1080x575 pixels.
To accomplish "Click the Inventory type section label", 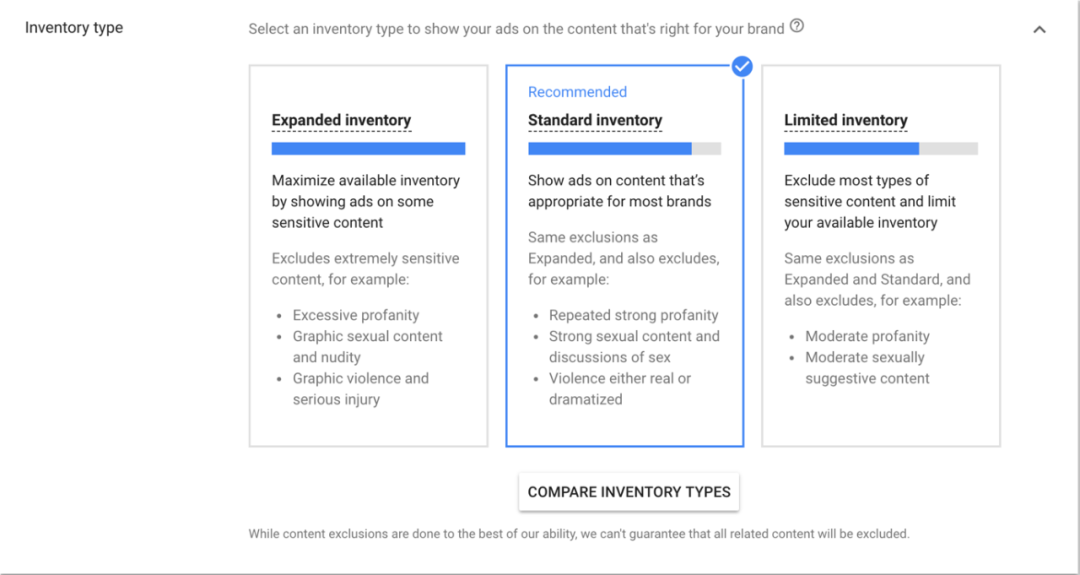I will (74, 27).
